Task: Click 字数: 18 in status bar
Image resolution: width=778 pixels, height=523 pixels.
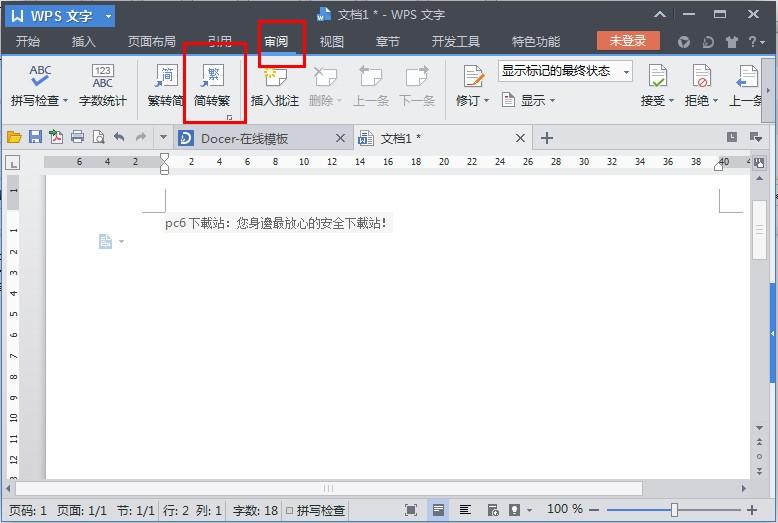Action: click(255, 510)
